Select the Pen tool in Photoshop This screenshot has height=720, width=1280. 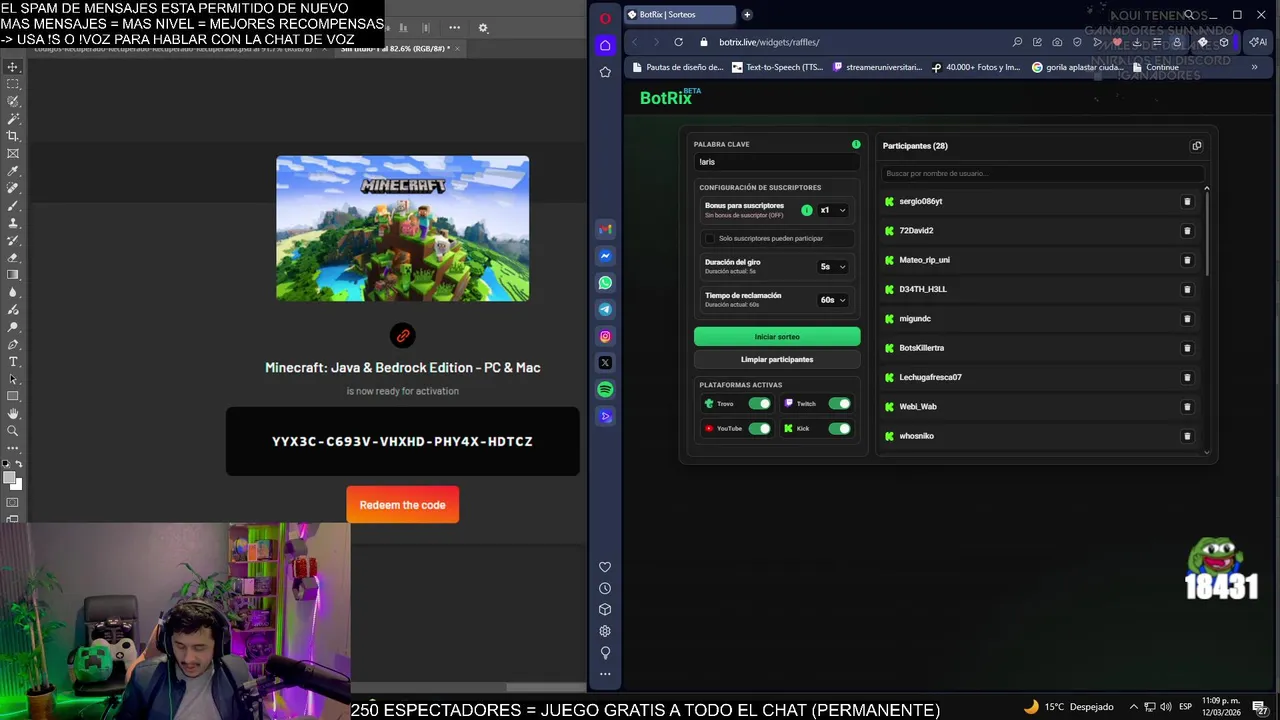[x=13, y=344]
